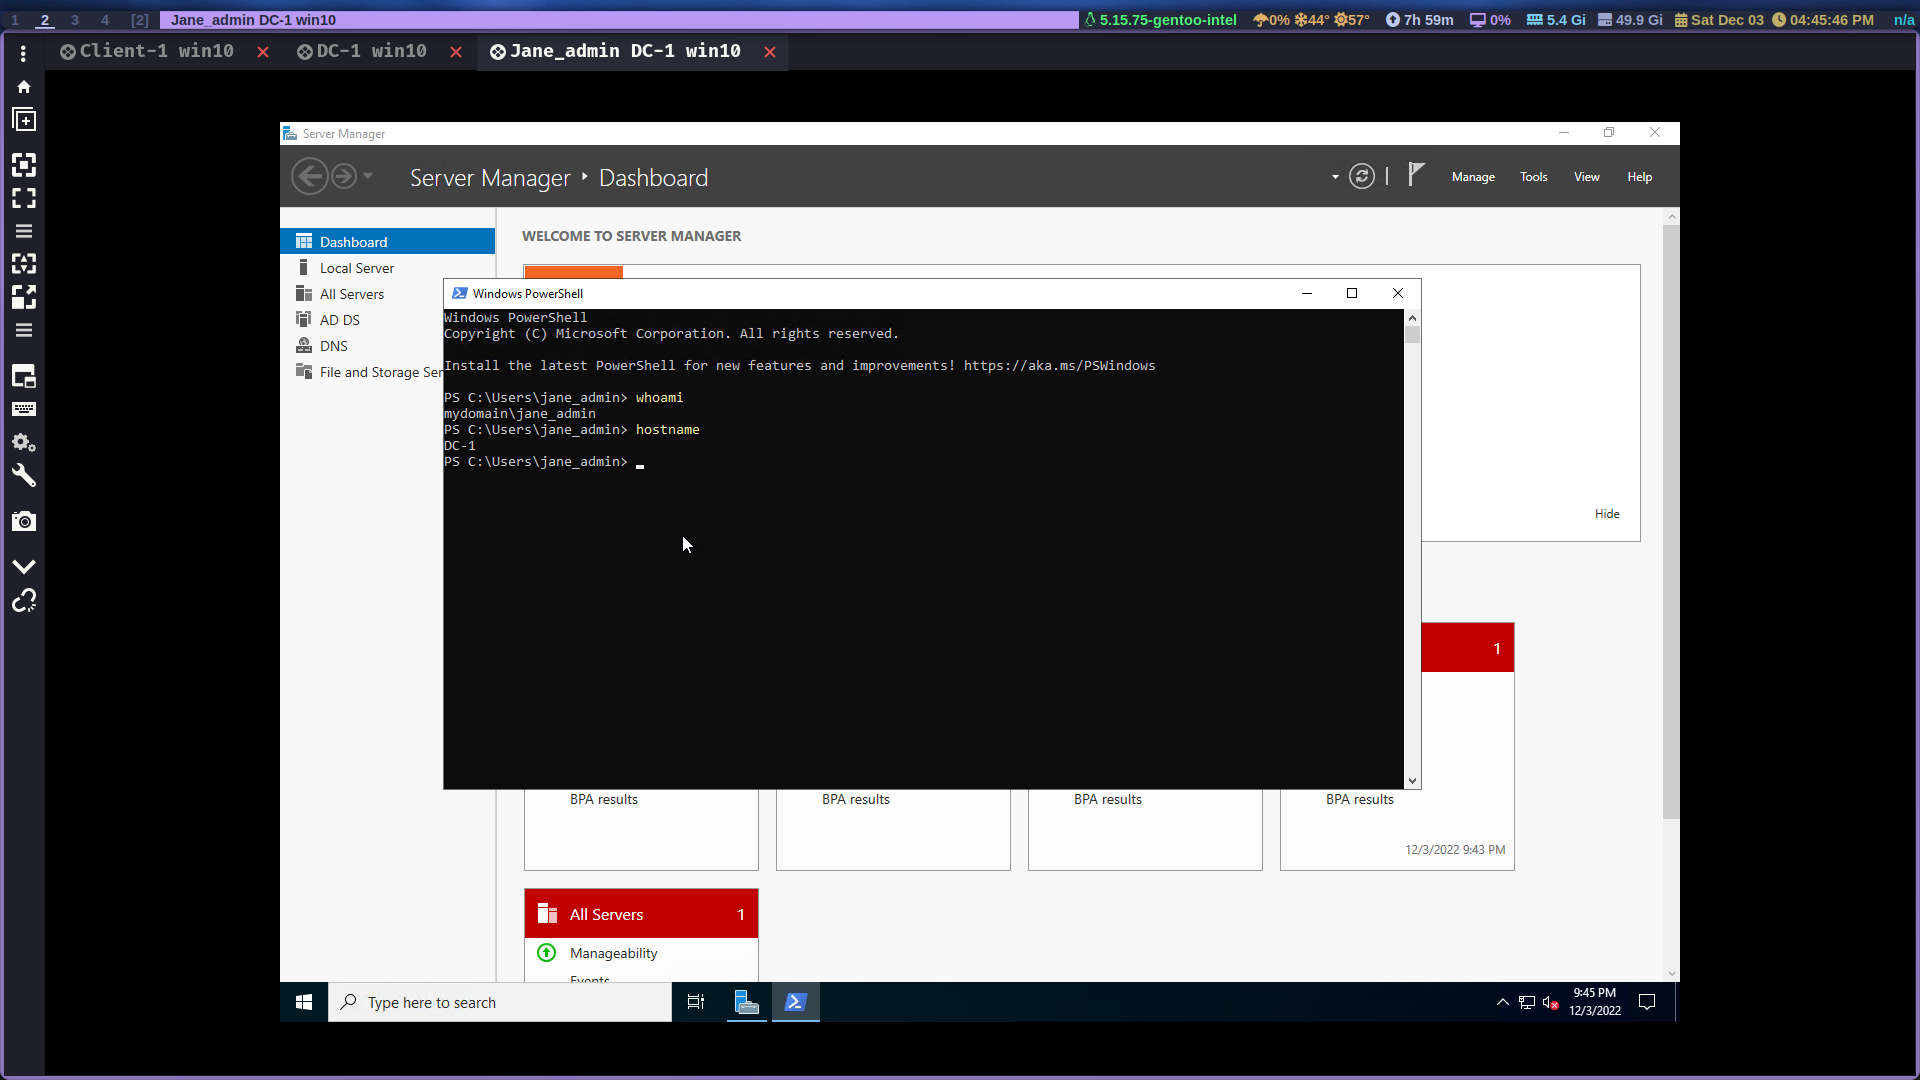The width and height of the screenshot is (1920, 1080).
Task: Open the View menu
Action: pos(1586,177)
